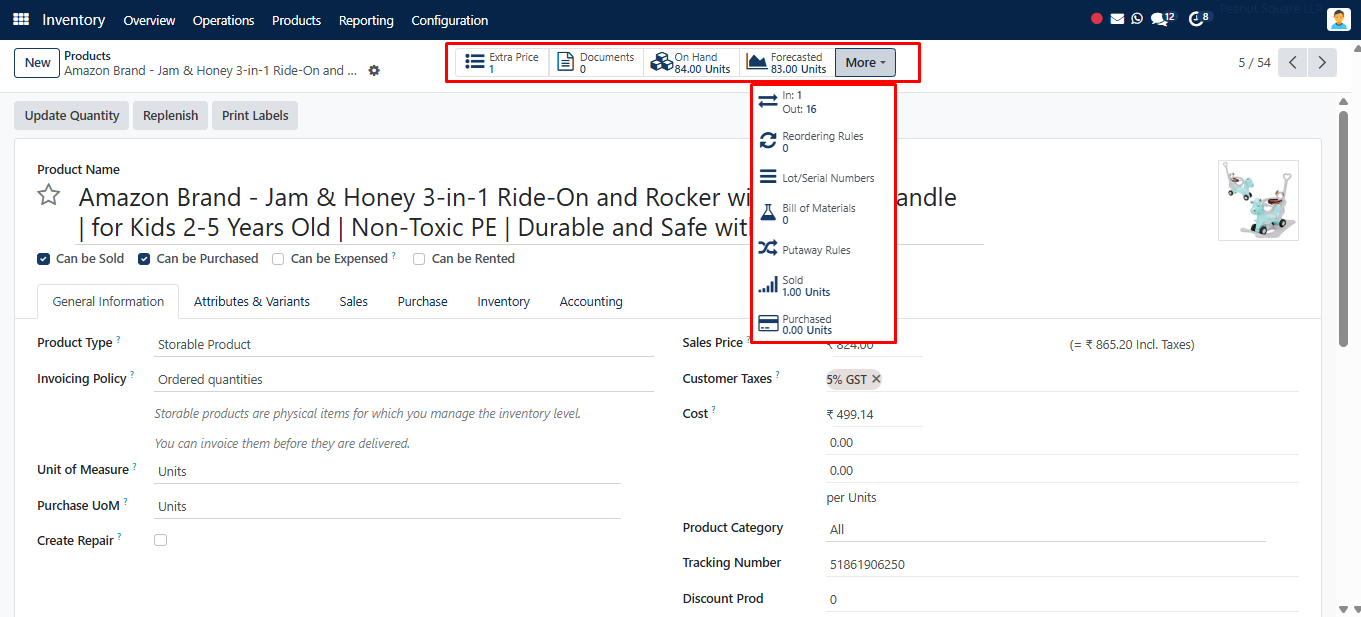Image resolution: width=1361 pixels, height=617 pixels.
Task: Remove the 5% GST tax tag
Action: (876, 379)
